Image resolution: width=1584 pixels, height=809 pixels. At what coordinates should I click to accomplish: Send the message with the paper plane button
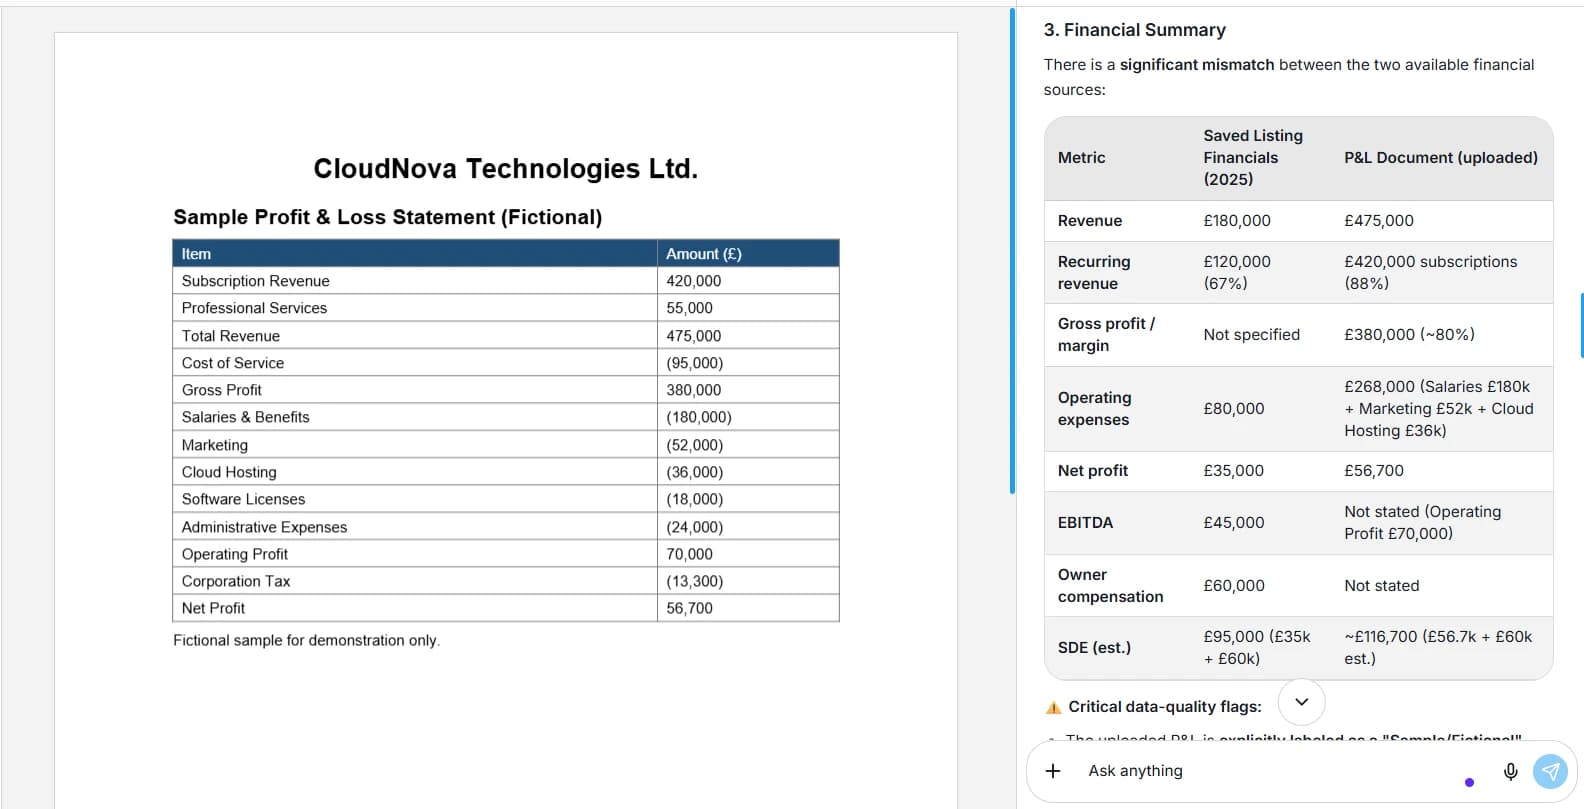tap(1550, 771)
